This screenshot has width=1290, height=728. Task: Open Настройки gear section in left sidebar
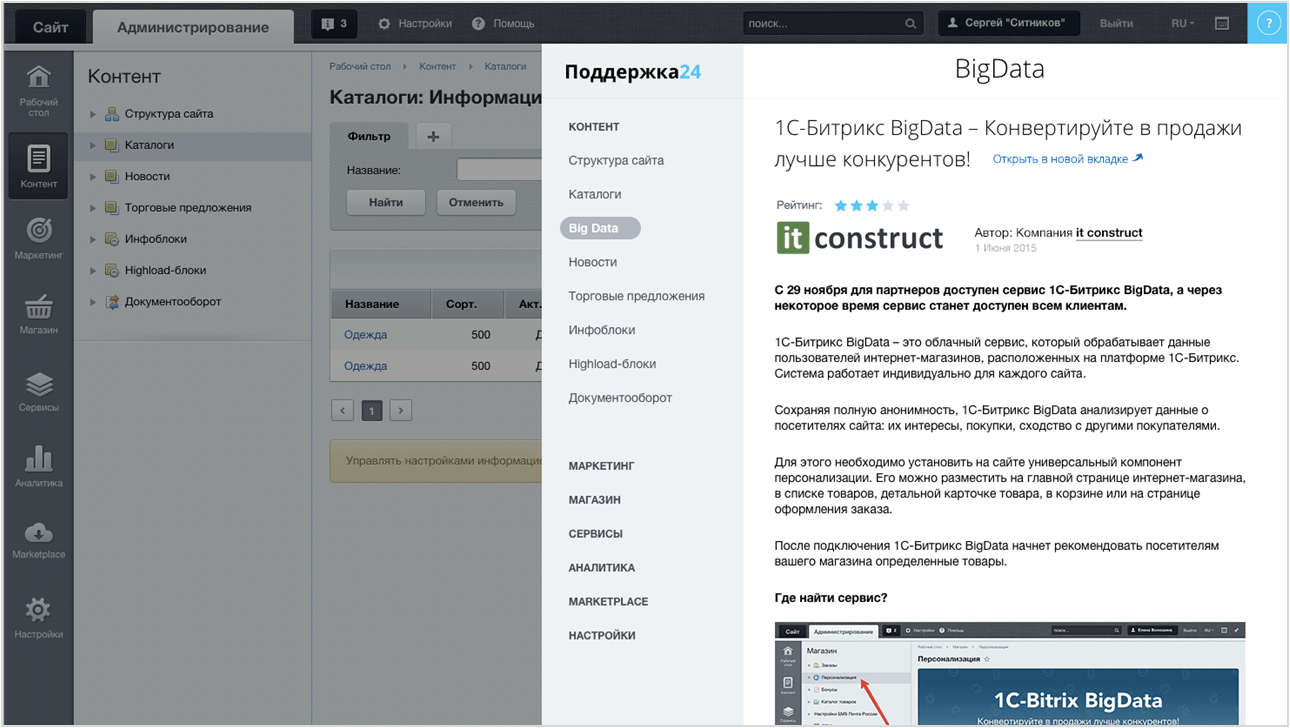coord(38,617)
